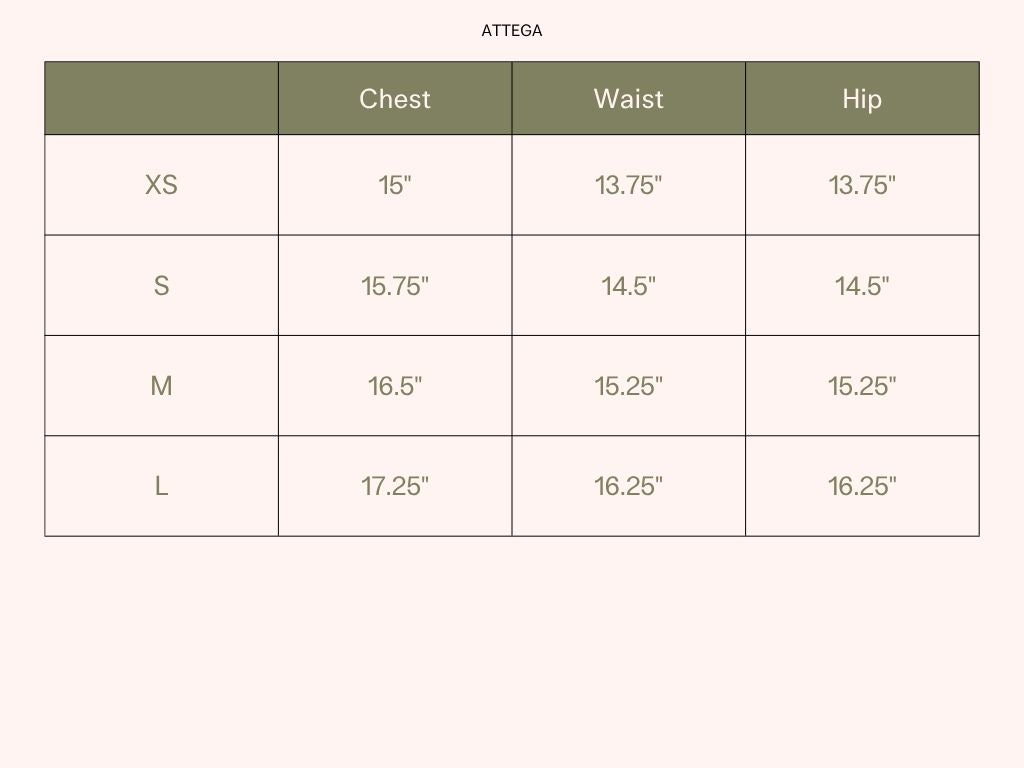Click the M waist value 15.25"
Viewport: 1024px width, 768px height.
[628, 386]
